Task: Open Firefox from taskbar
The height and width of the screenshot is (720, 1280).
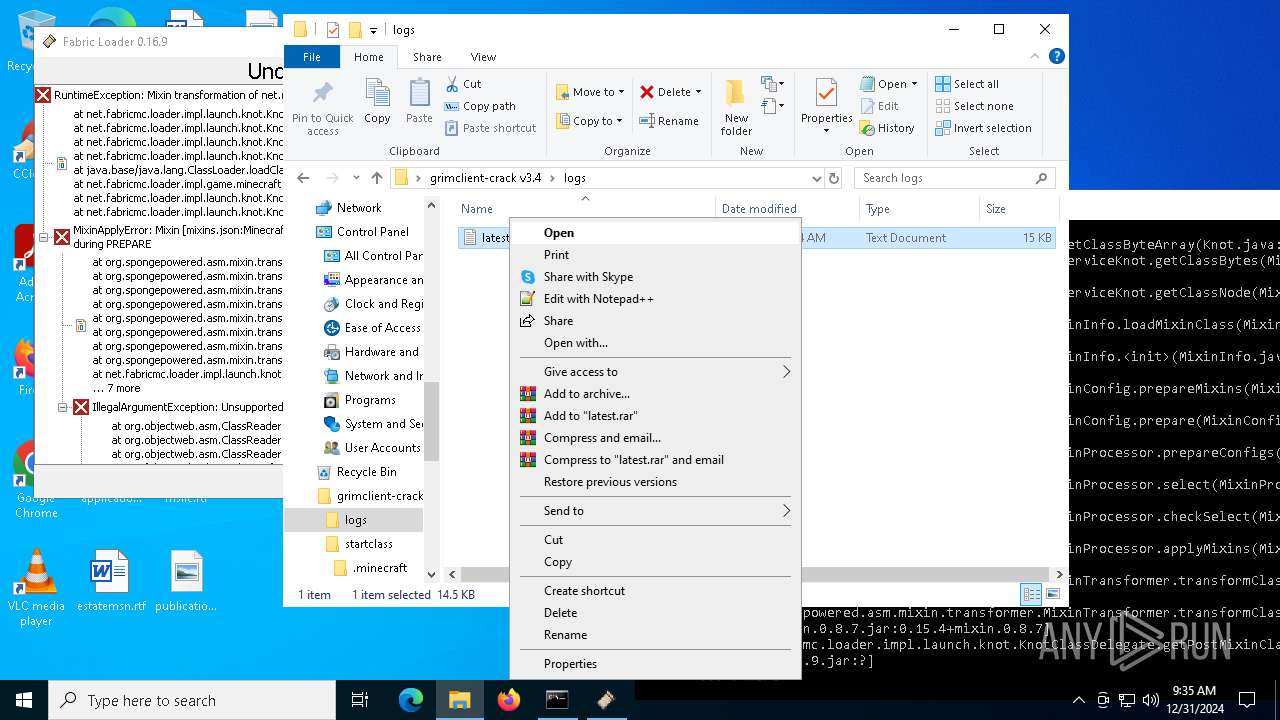Action: point(509,700)
